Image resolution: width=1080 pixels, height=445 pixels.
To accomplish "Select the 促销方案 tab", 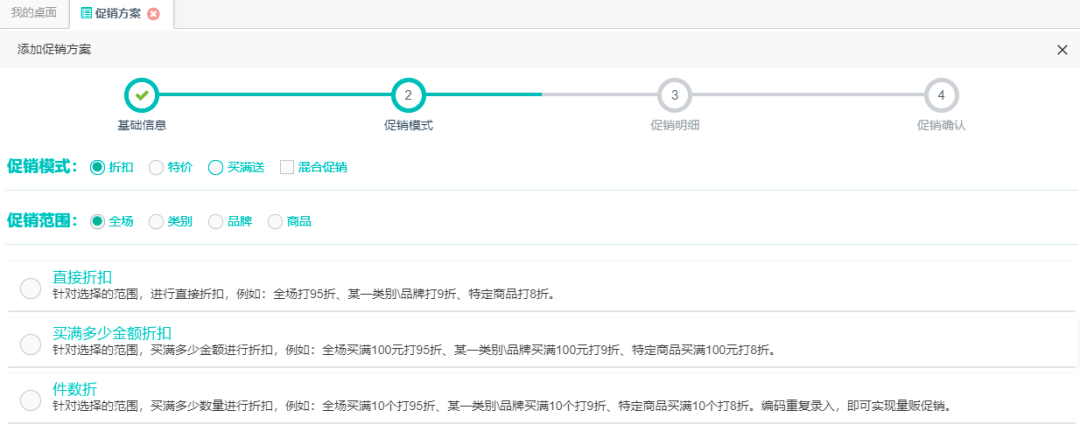I will point(118,14).
